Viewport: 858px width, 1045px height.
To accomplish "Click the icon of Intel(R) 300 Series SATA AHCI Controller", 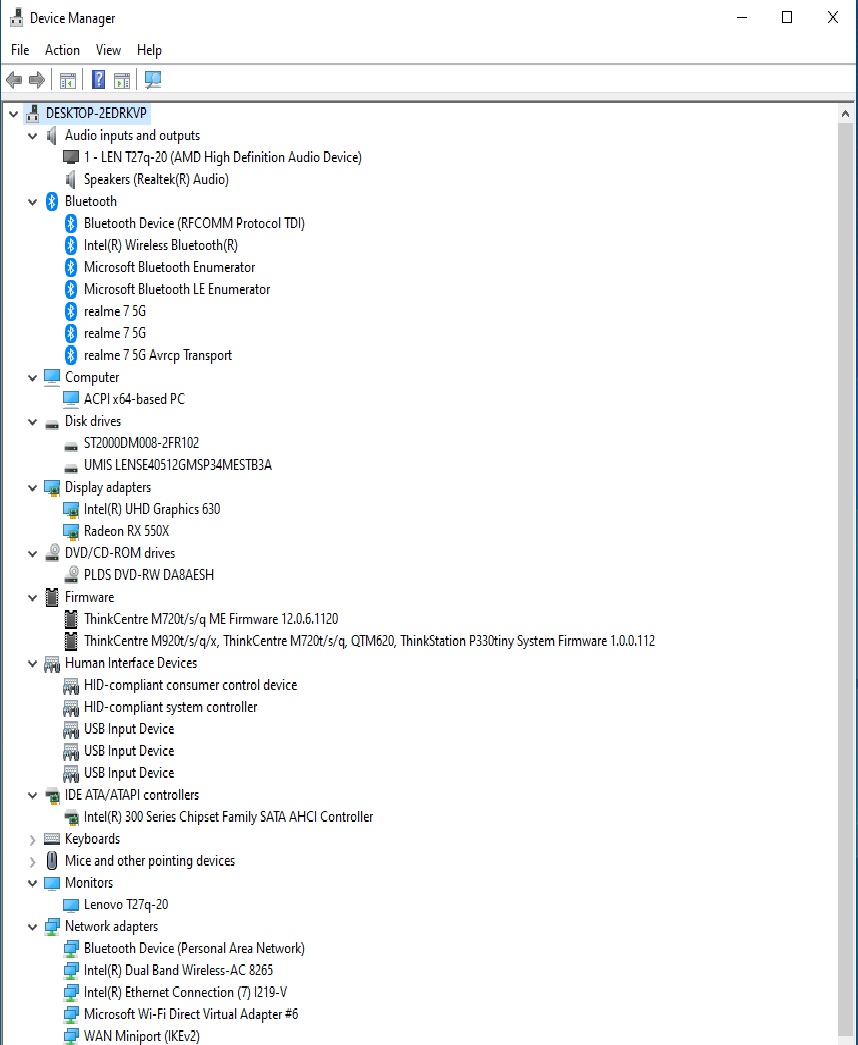I will coord(71,817).
